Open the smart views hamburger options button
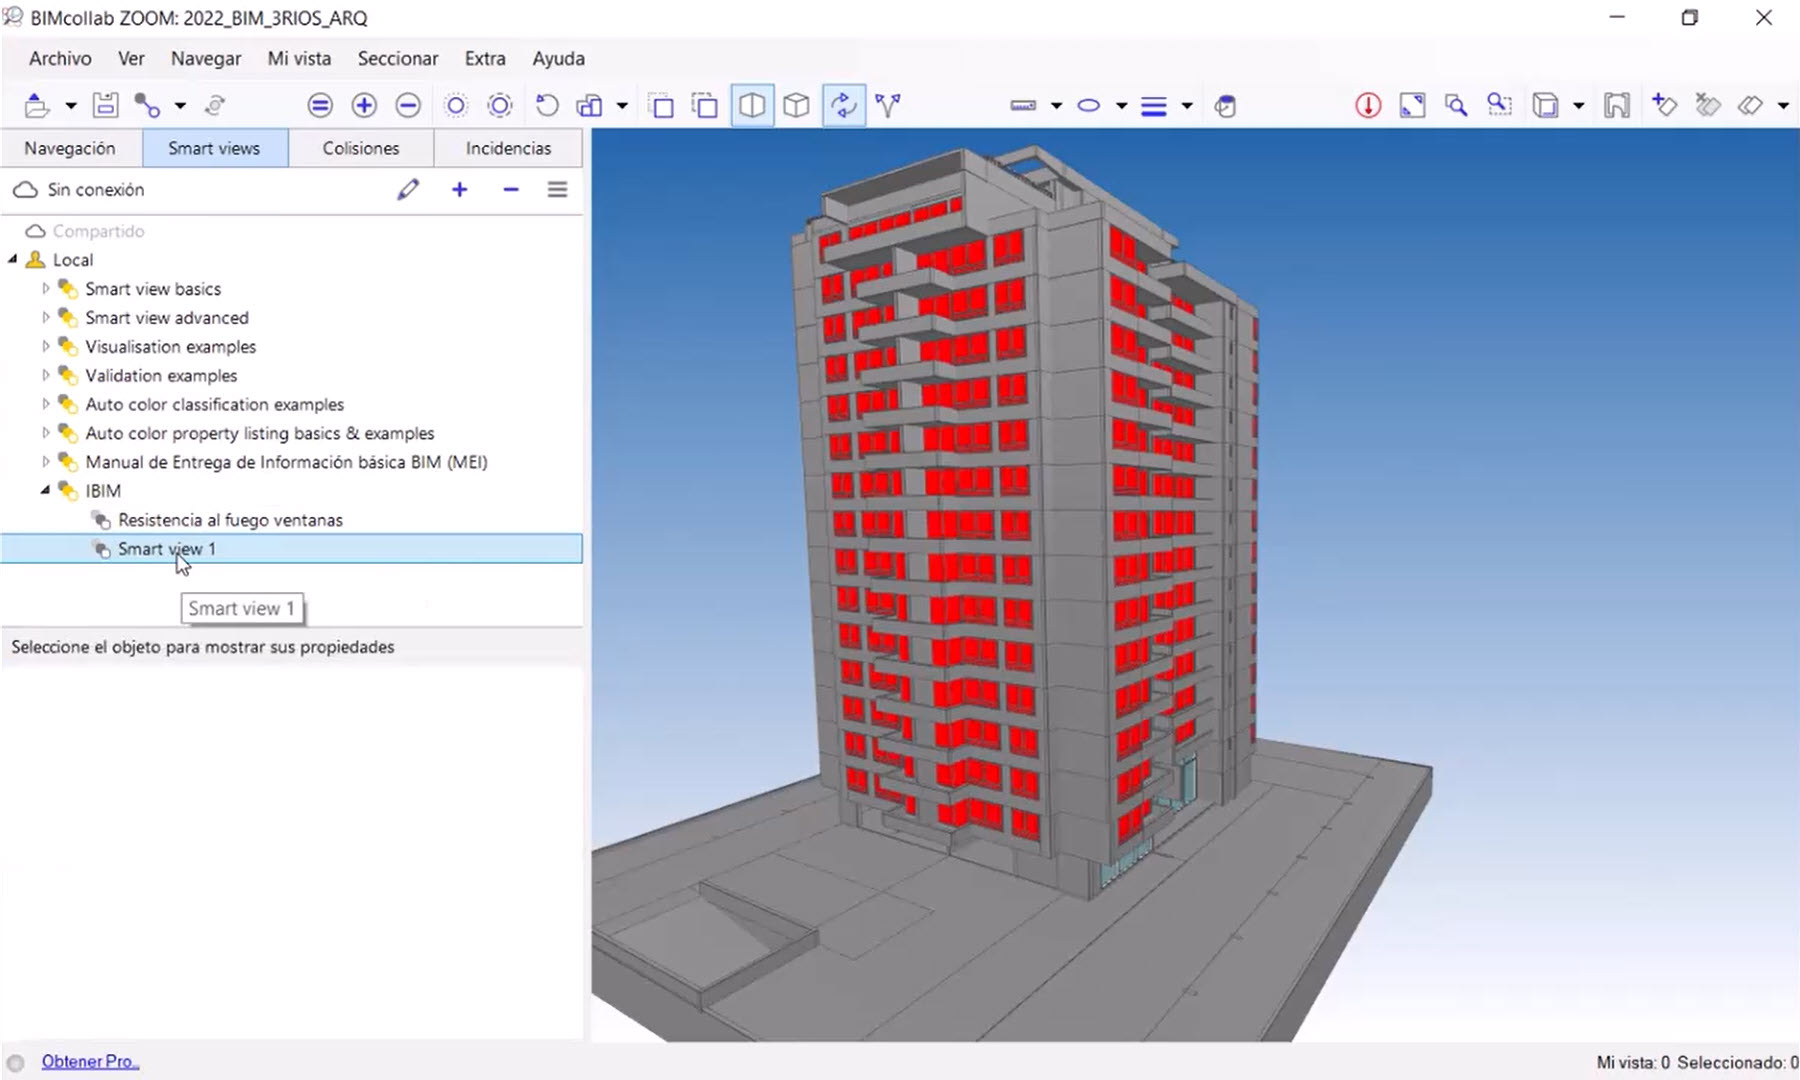1800x1080 pixels. [x=557, y=189]
